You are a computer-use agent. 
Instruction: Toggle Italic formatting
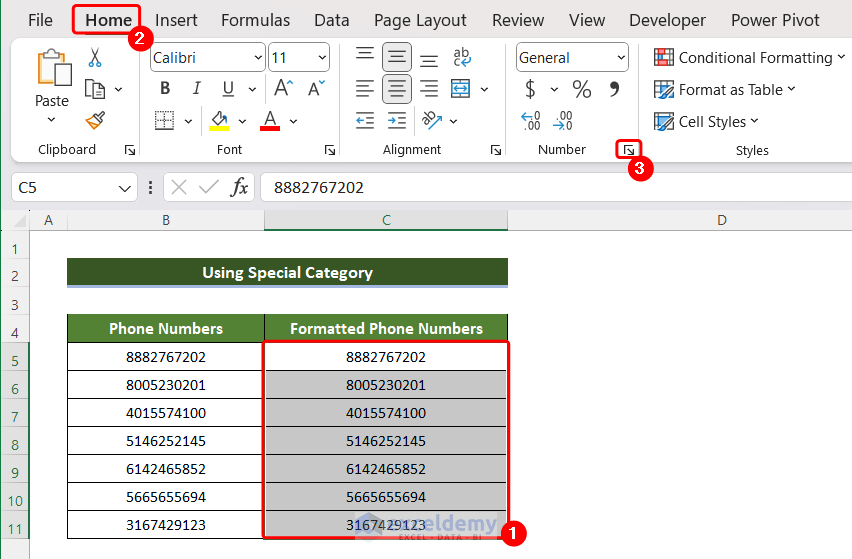coord(196,89)
